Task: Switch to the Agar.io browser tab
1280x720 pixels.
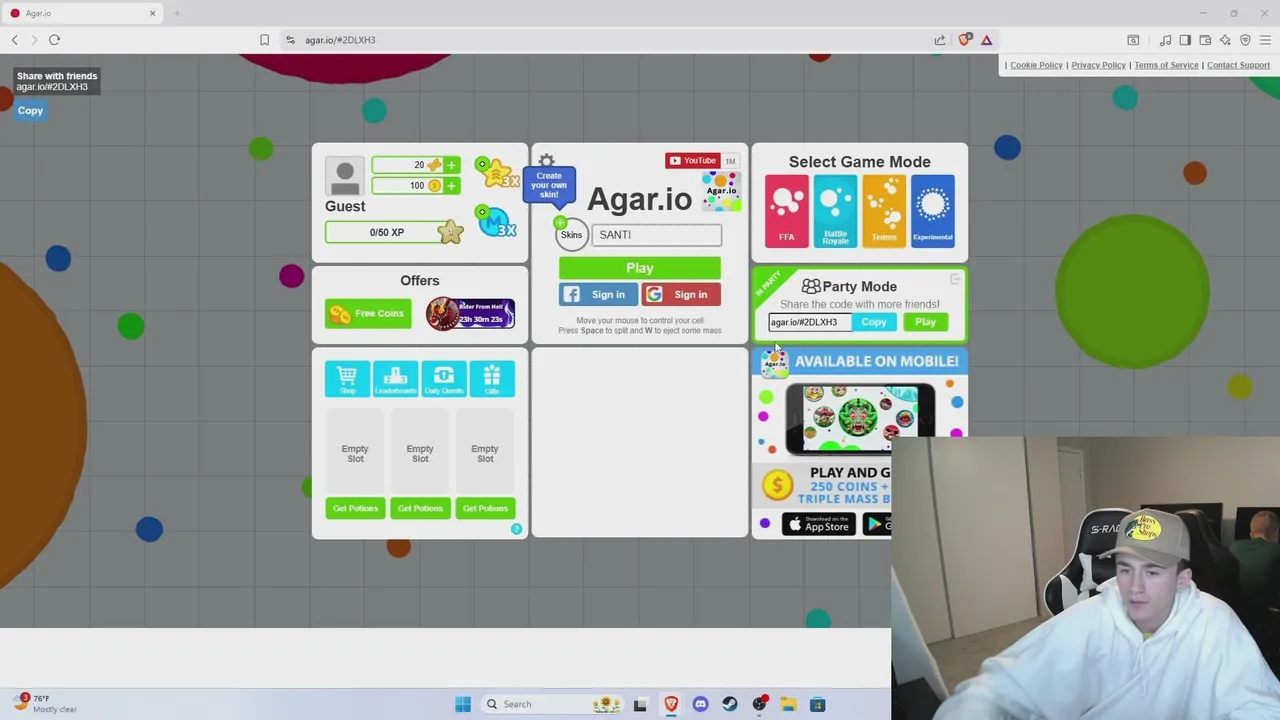Action: (80, 13)
